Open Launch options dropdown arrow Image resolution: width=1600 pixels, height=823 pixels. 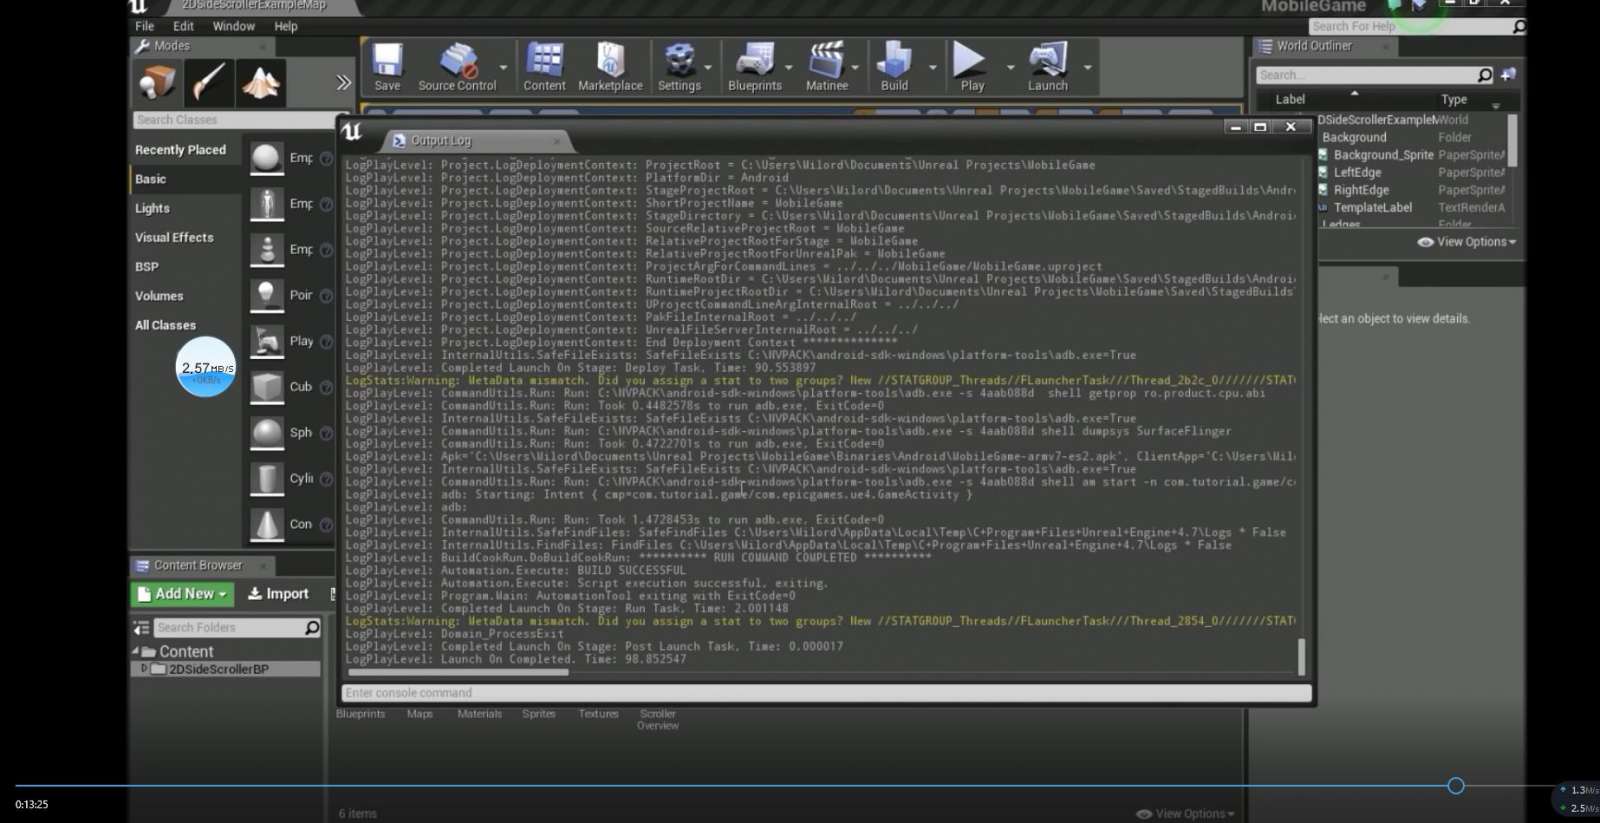[x=1087, y=67]
